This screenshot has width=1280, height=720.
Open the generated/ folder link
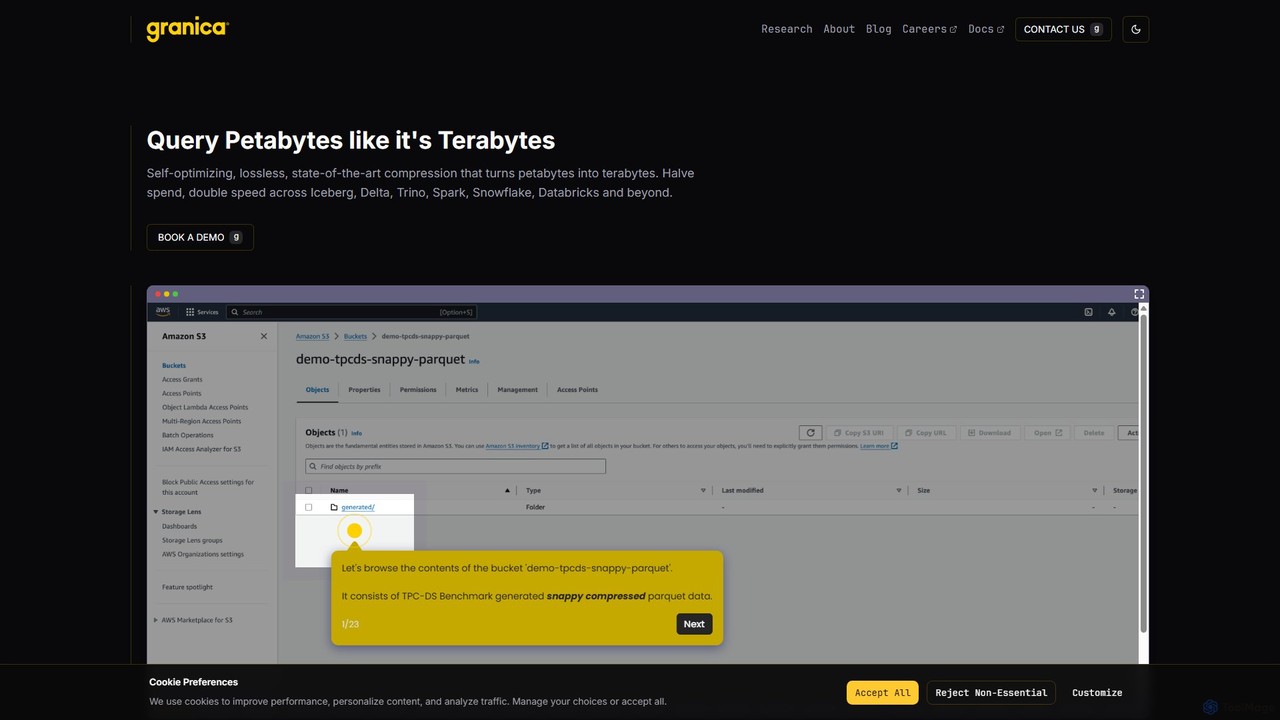[x=358, y=507]
